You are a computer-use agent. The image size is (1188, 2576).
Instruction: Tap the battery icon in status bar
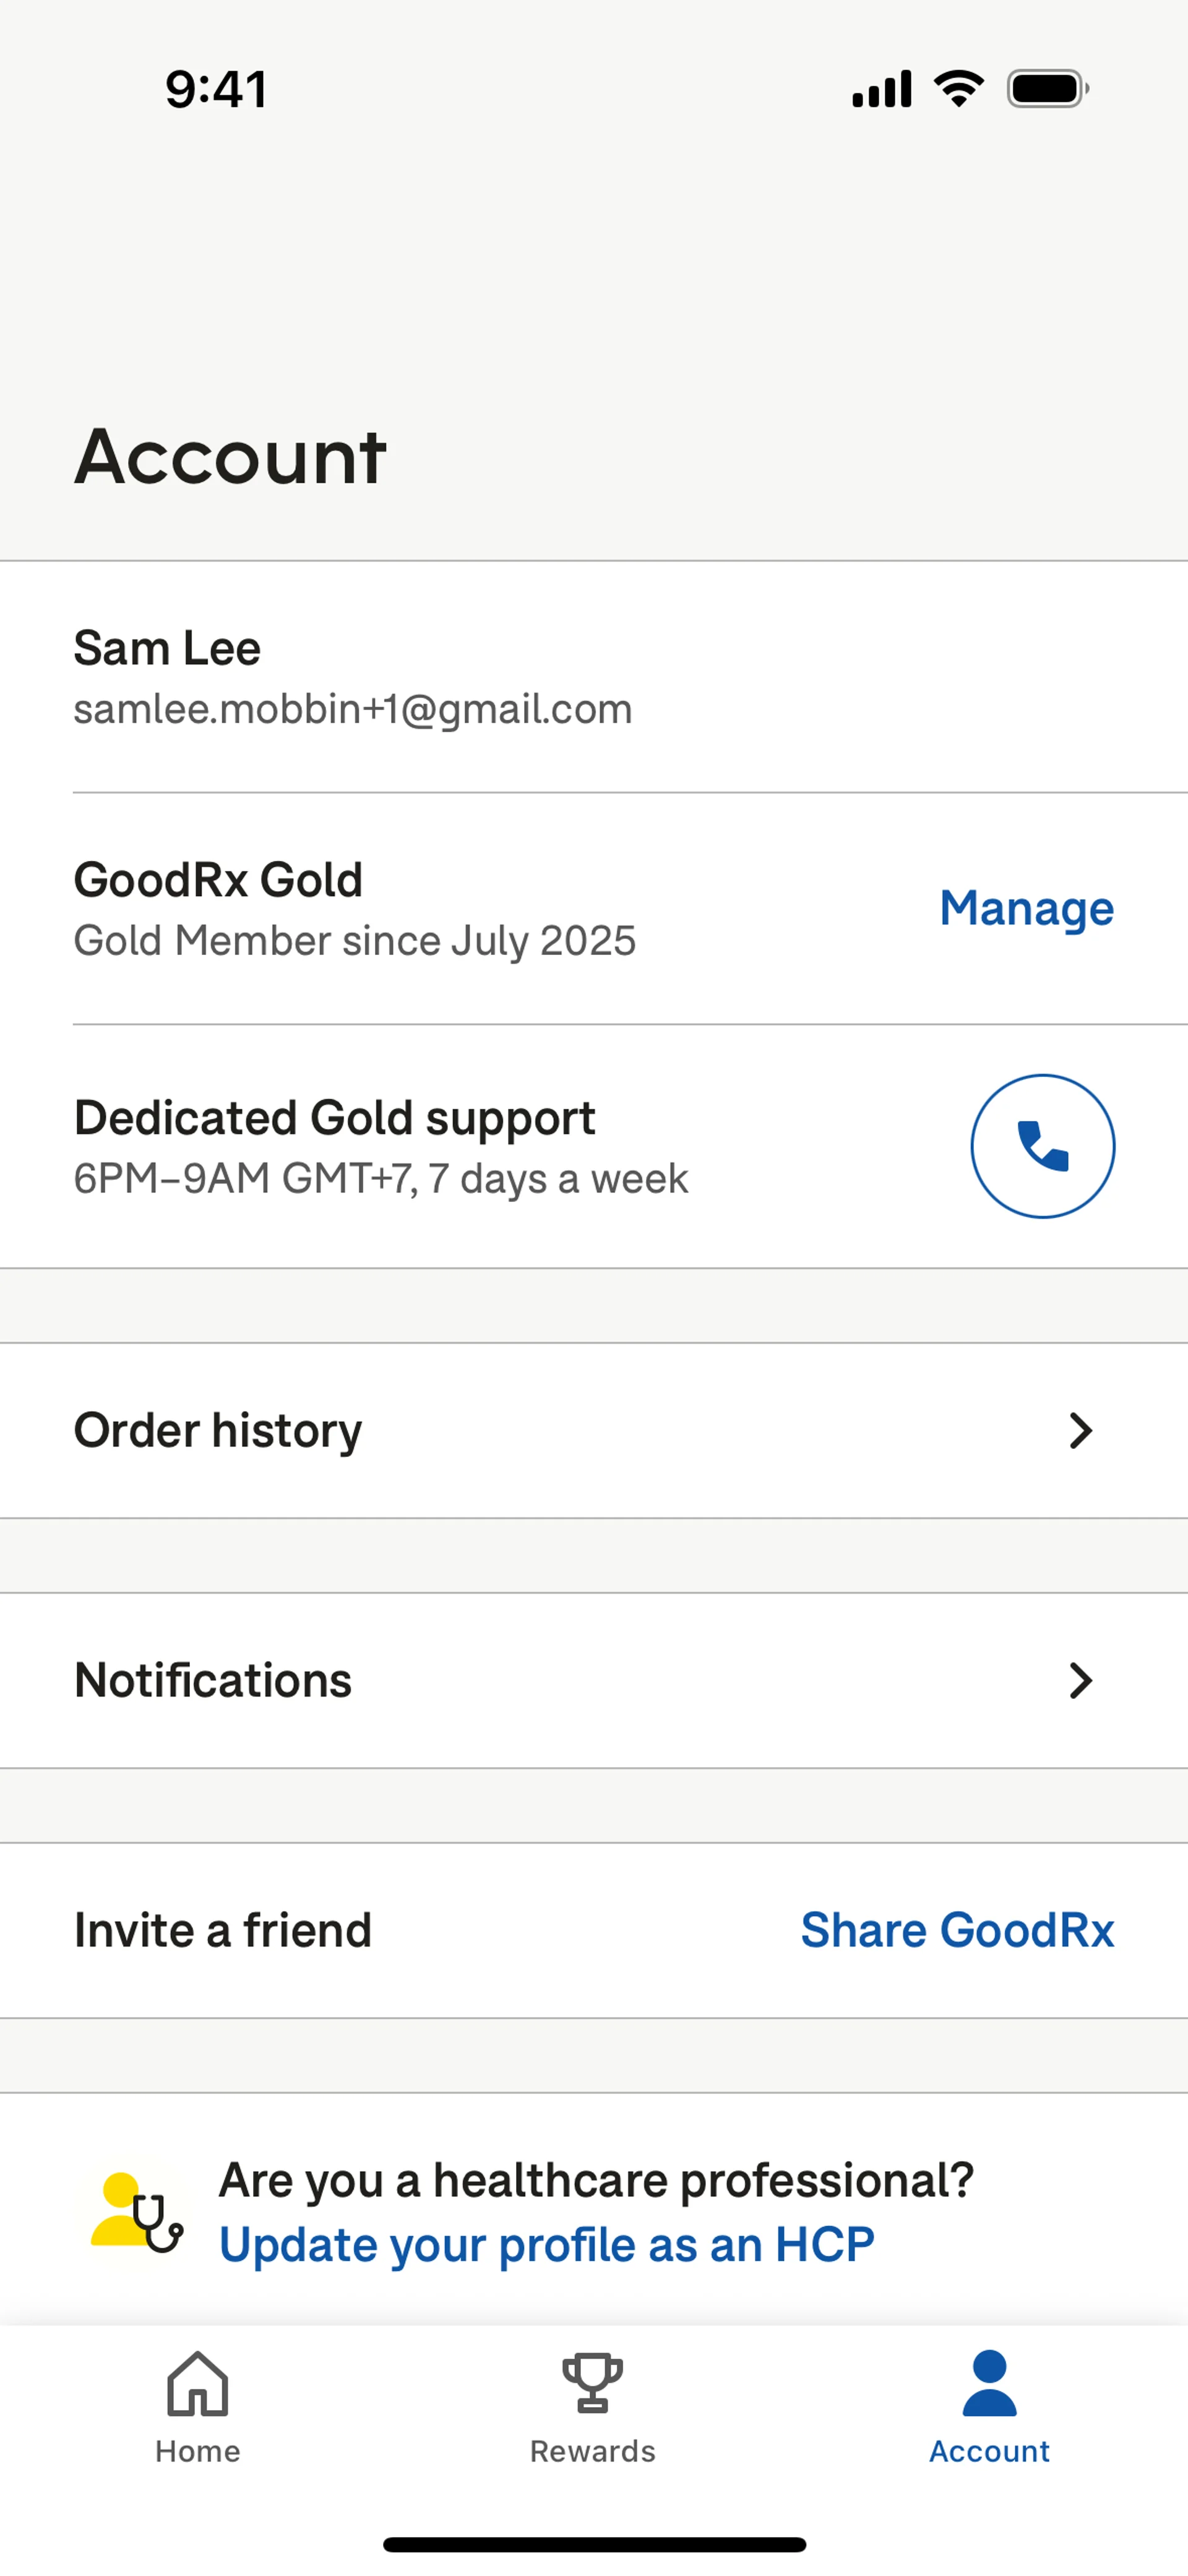pyautogui.click(x=1047, y=89)
